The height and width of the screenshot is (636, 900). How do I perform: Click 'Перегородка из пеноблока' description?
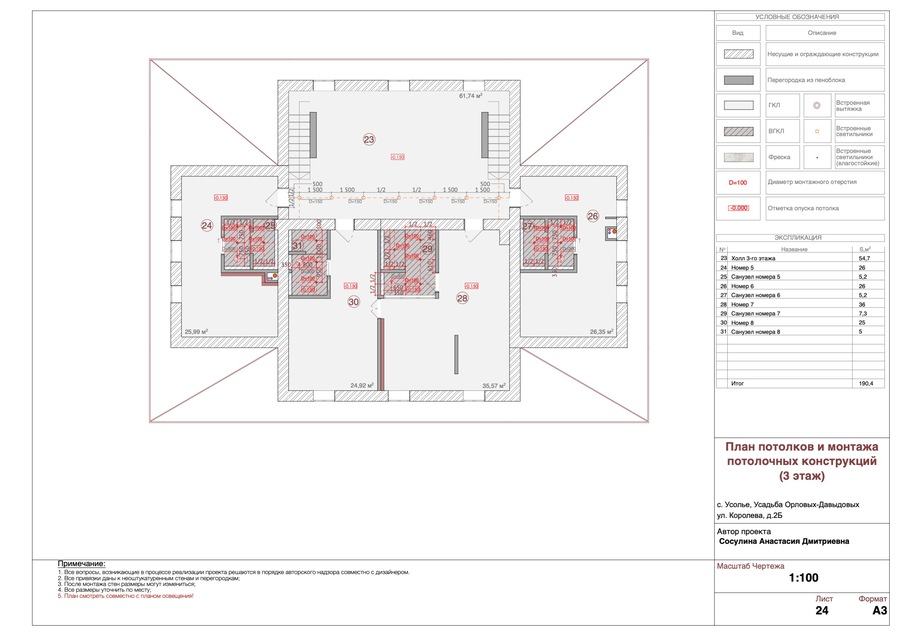(806, 80)
